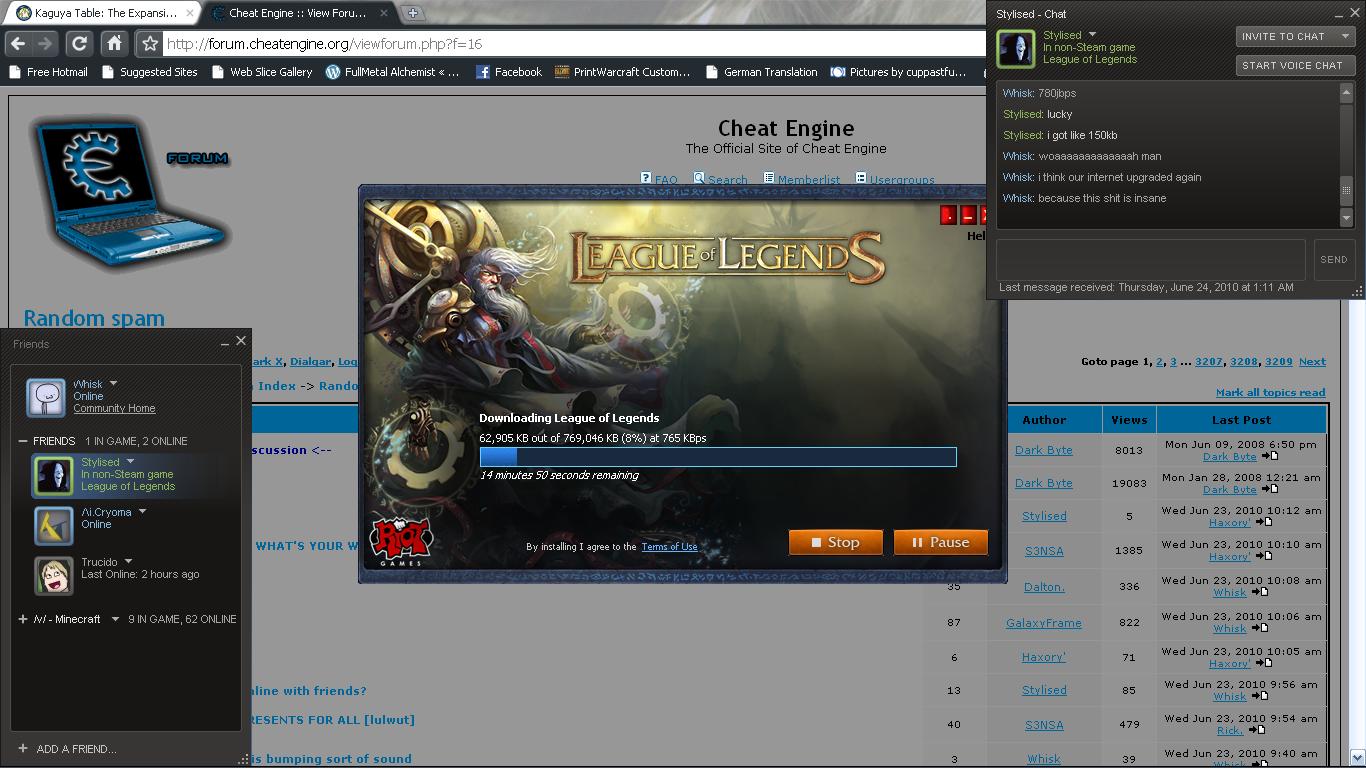Click the plus icon beside ADD A FRIEND
1366x768 pixels.
coord(22,748)
